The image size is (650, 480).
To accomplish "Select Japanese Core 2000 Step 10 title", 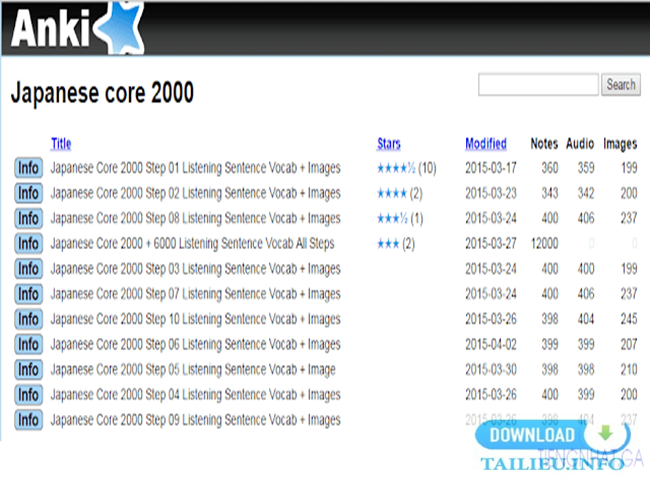I will point(195,319).
